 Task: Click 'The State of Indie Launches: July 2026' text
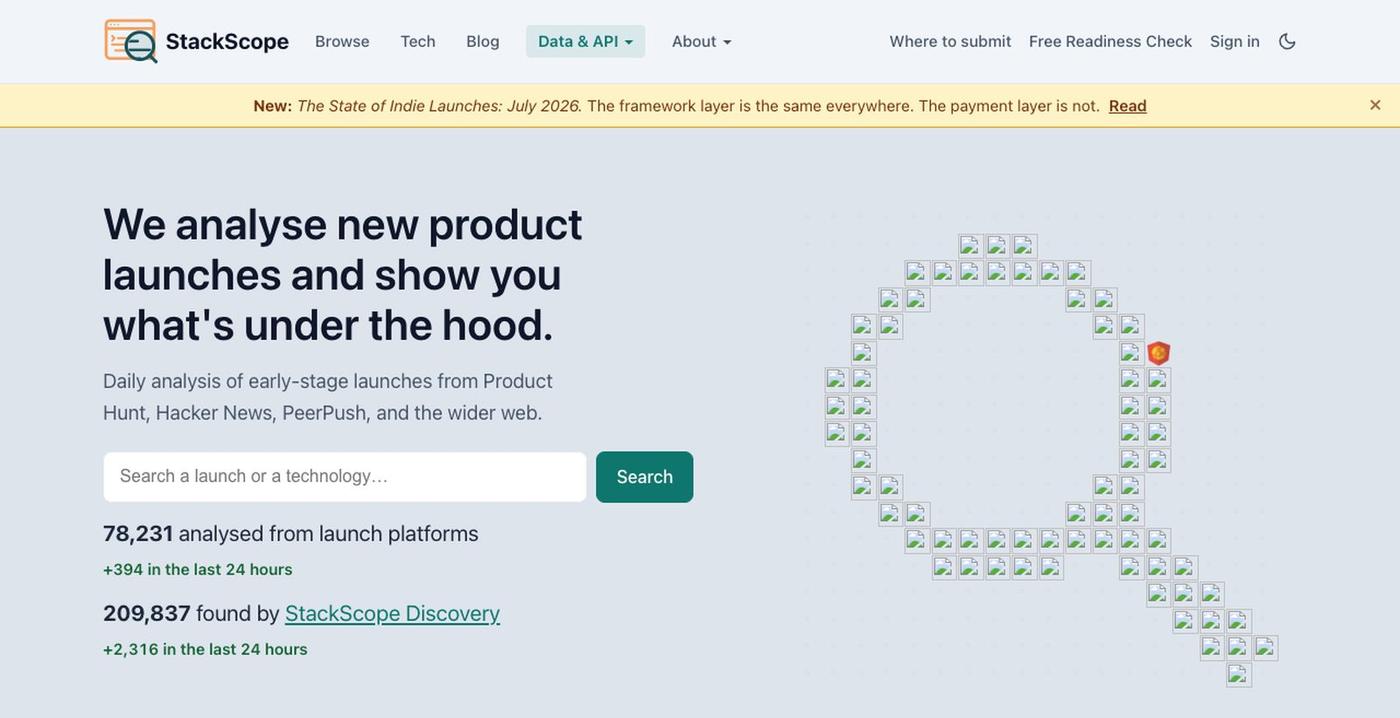439,106
